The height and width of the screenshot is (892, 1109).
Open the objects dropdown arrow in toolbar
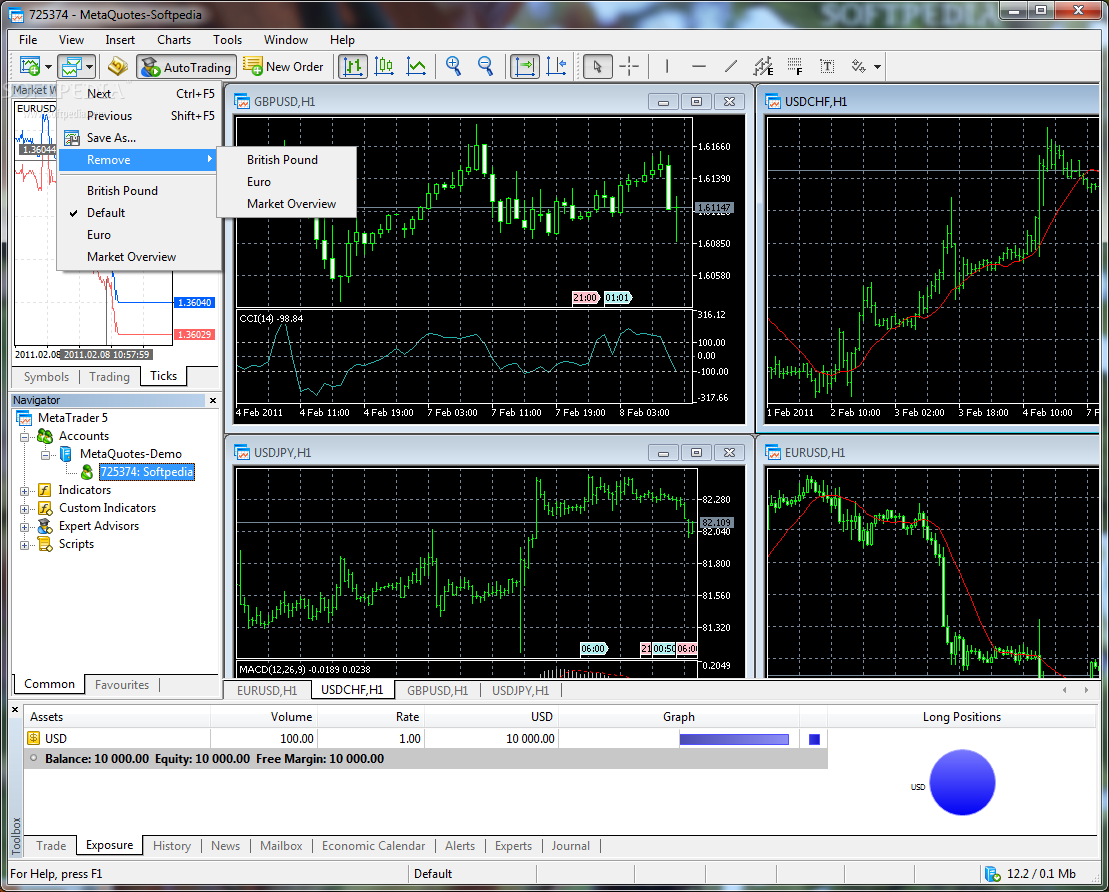878,67
